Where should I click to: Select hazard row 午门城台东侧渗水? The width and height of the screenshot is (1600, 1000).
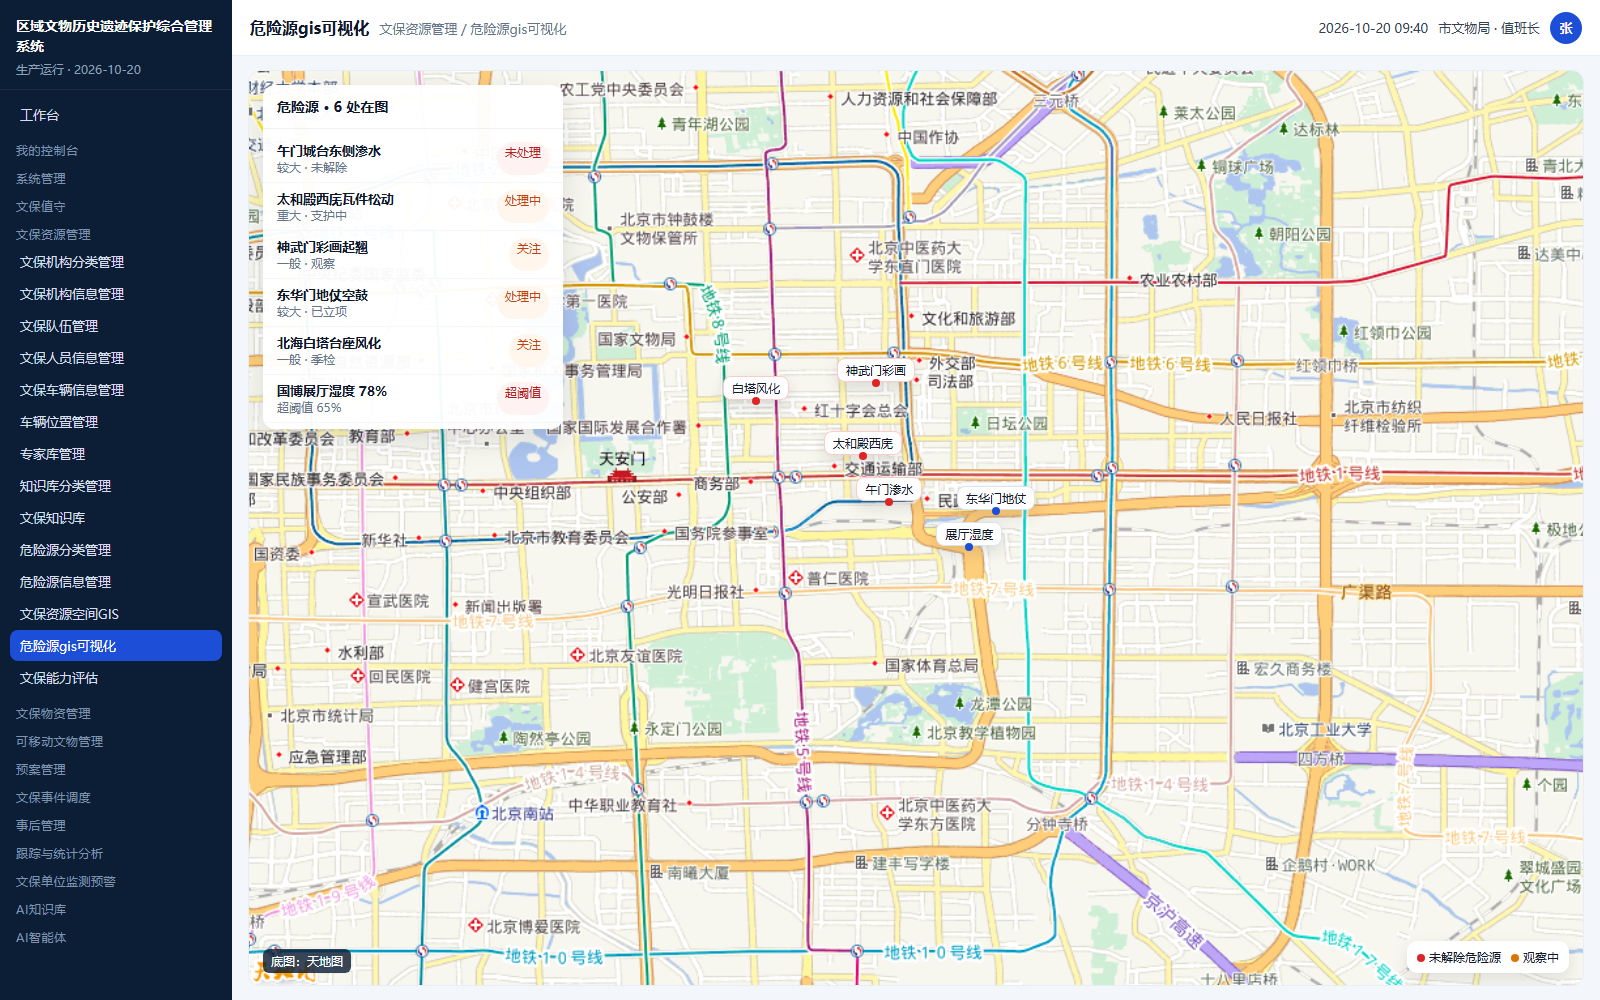413,158
